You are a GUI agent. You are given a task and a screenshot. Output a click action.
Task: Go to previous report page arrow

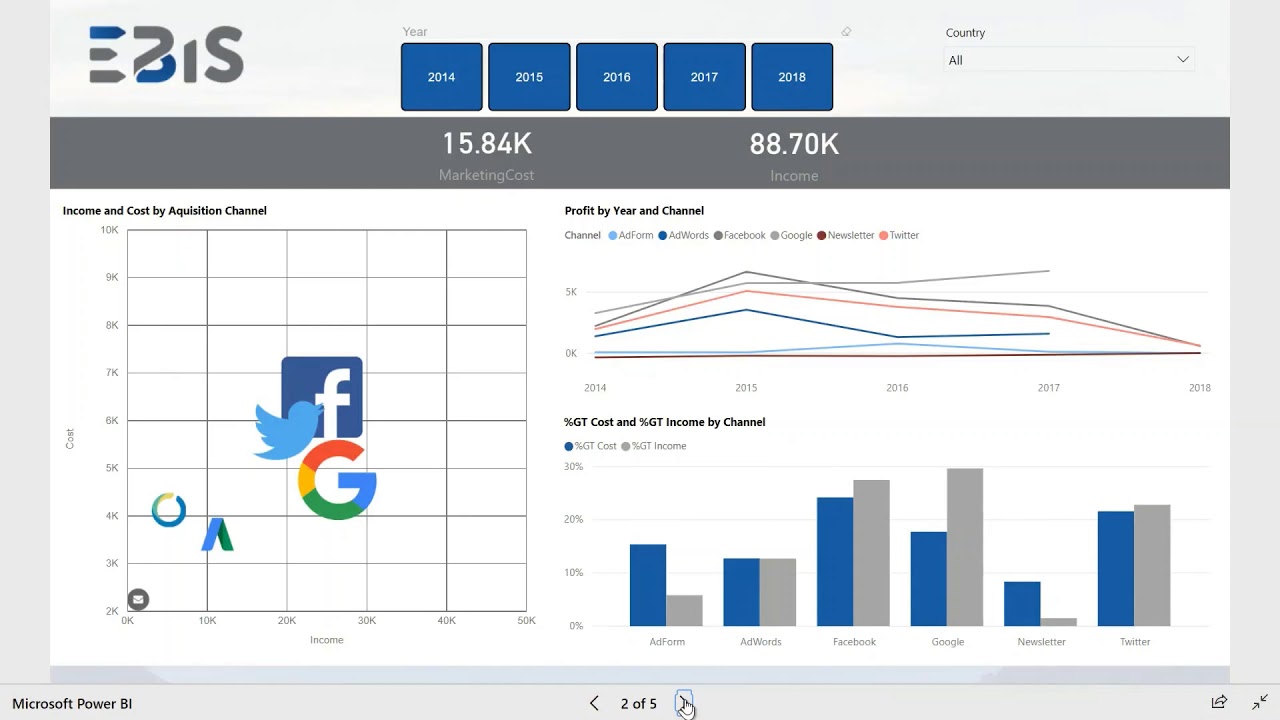(594, 703)
